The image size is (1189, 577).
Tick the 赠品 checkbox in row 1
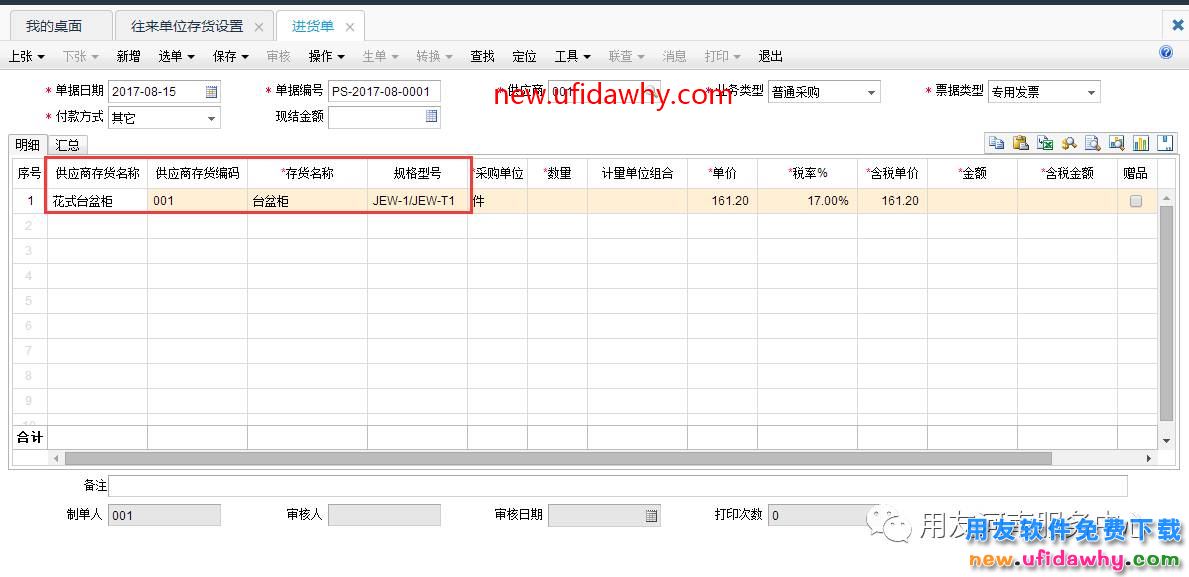click(x=1135, y=201)
